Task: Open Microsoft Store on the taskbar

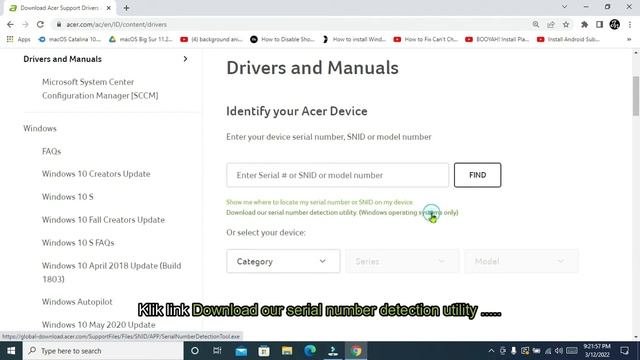Action: click(x=264, y=351)
